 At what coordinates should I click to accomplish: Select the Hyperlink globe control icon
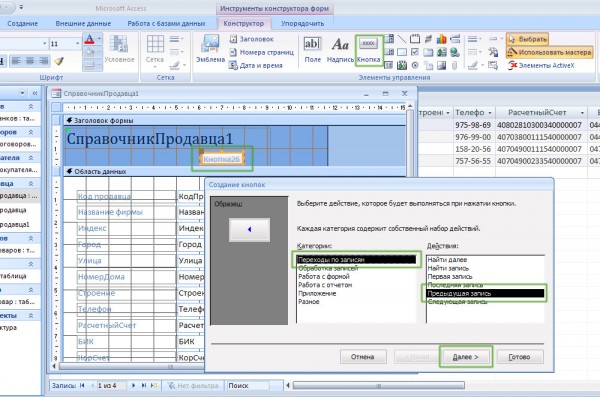click(455, 52)
